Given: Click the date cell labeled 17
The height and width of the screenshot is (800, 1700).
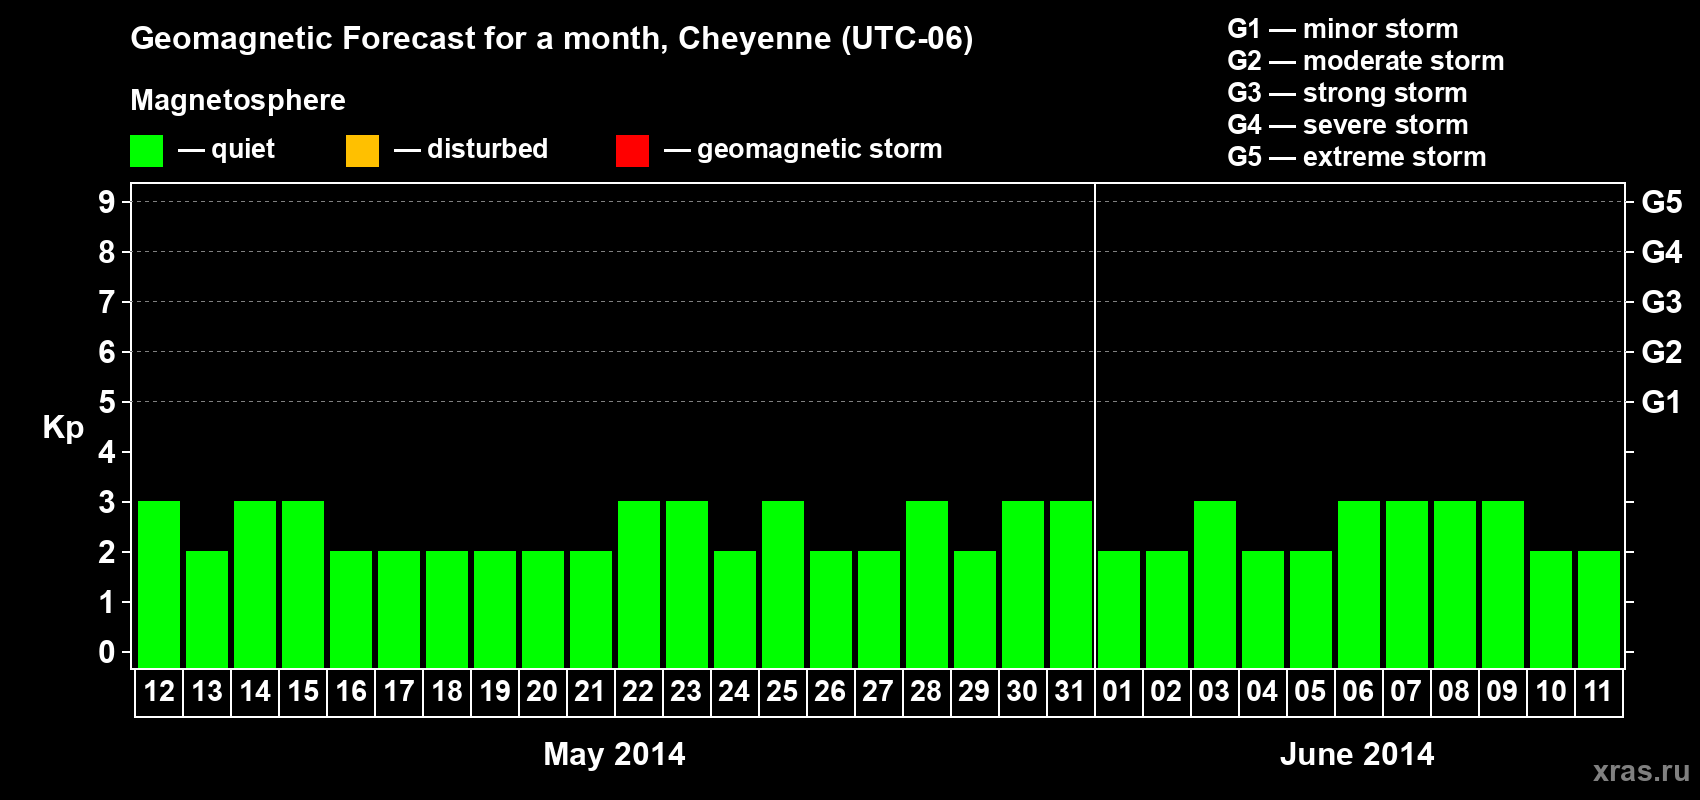Looking at the screenshot, I should pyautogui.click(x=399, y=692).
